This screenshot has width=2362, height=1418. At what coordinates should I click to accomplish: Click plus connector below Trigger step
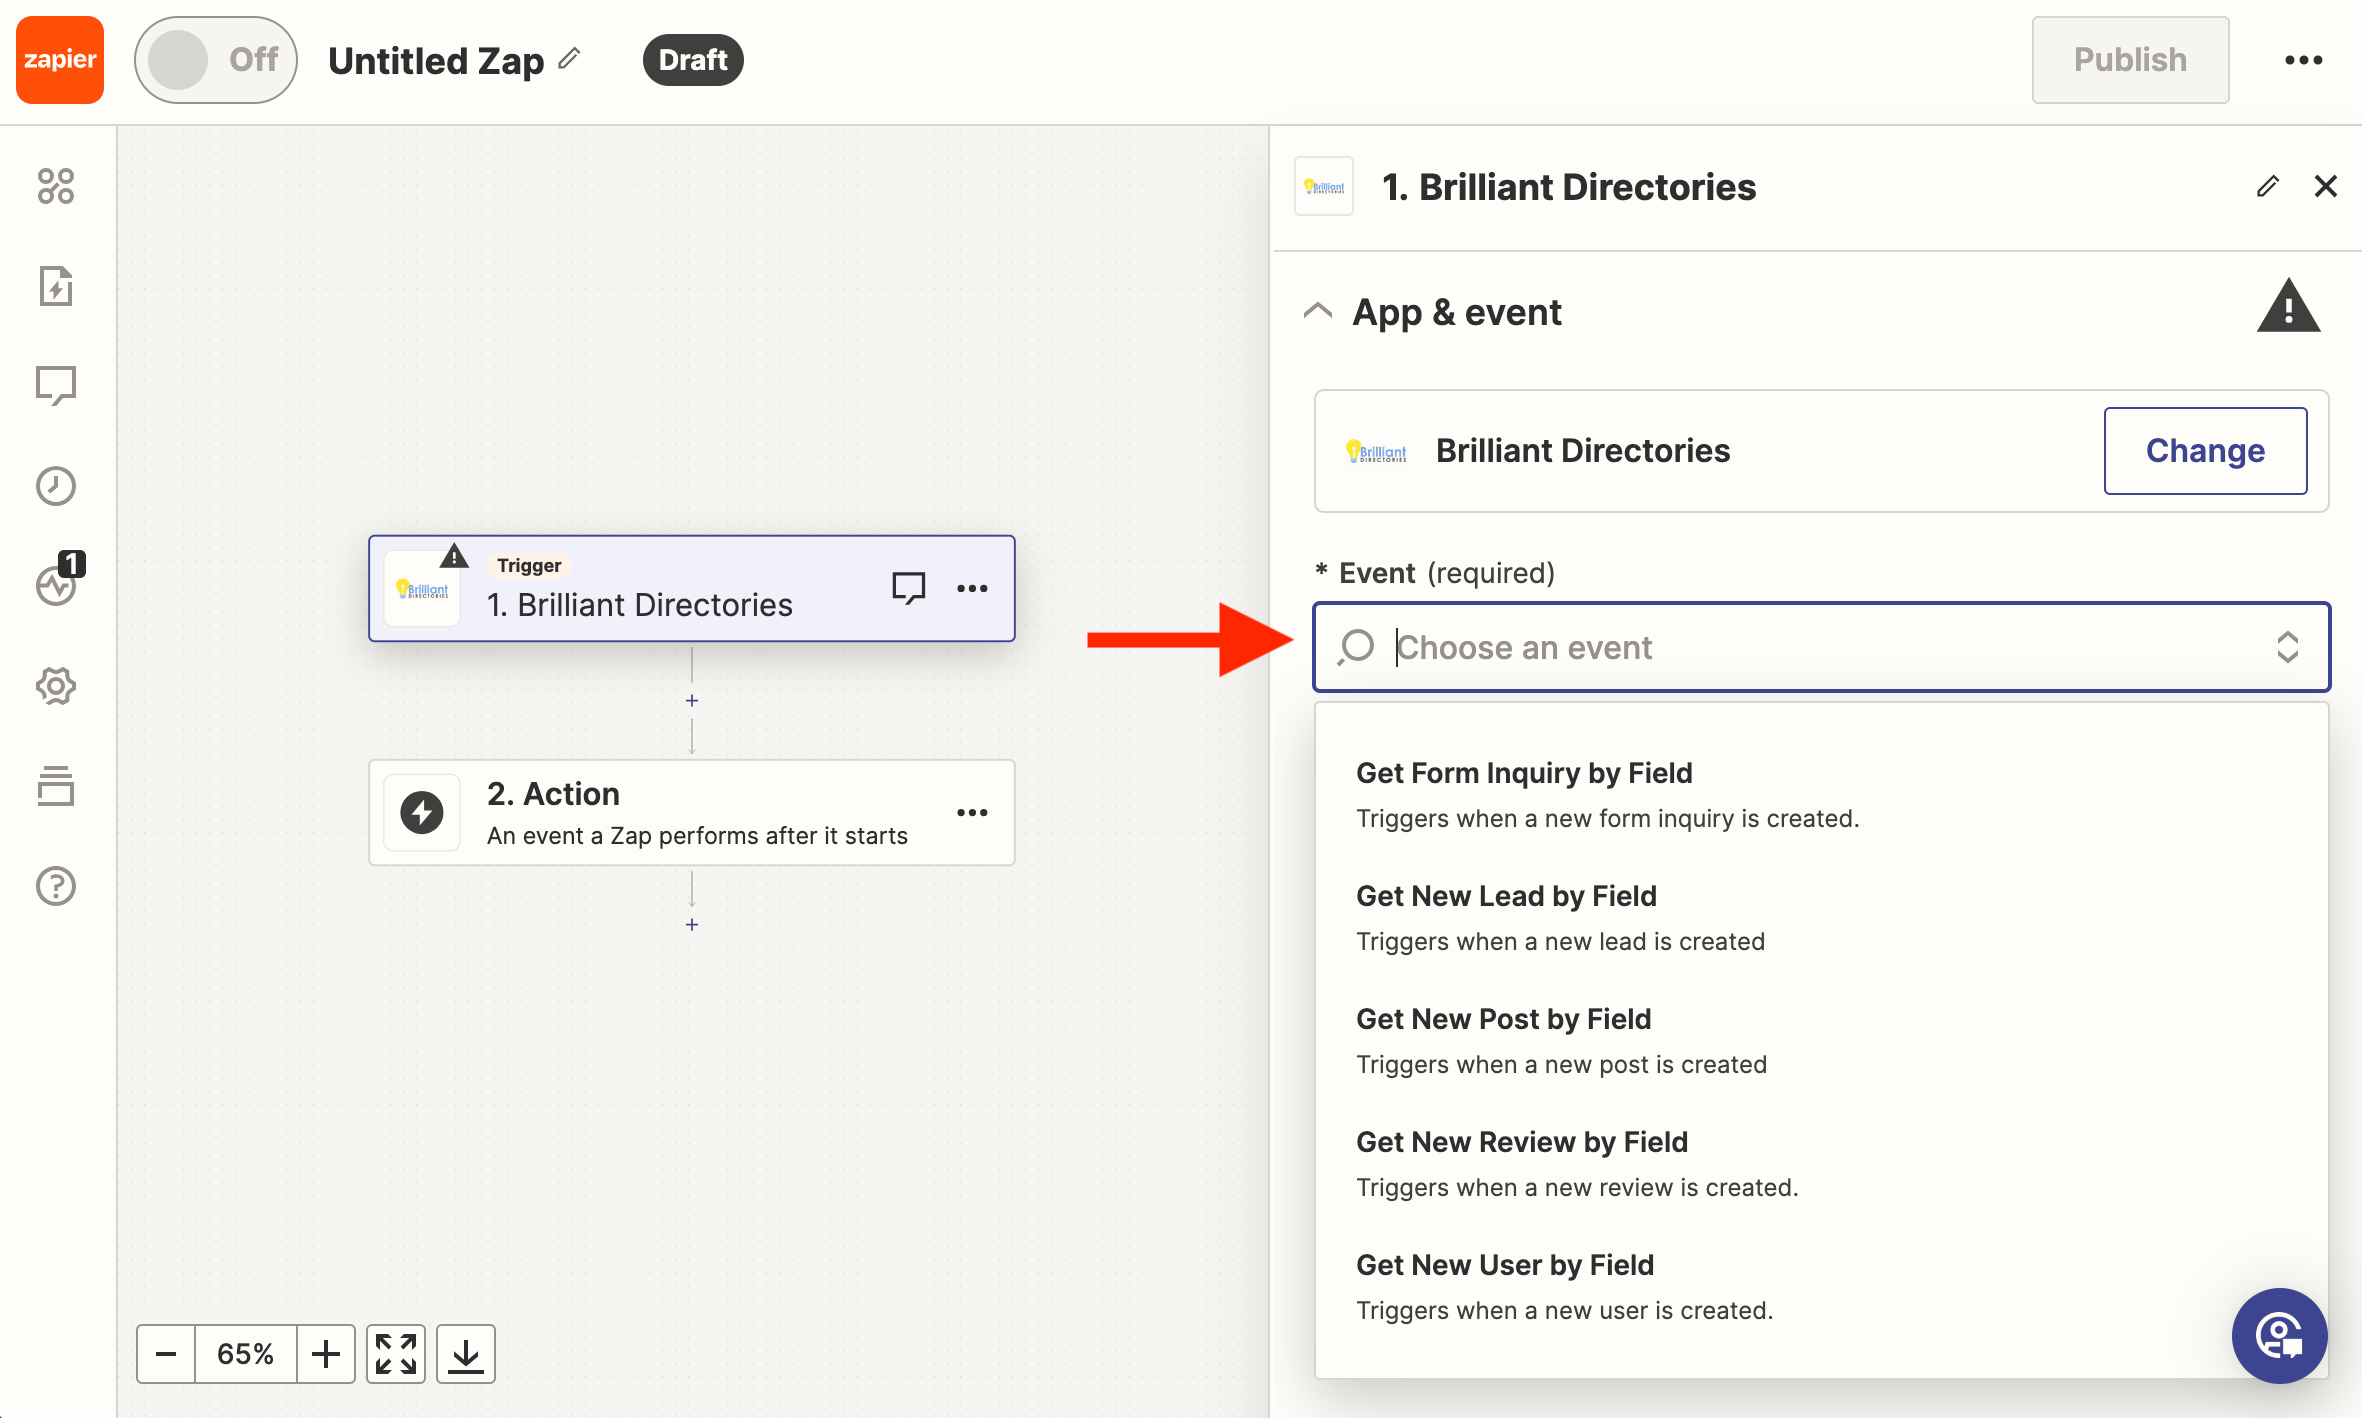pyautogui.click(x=692, y=701)
